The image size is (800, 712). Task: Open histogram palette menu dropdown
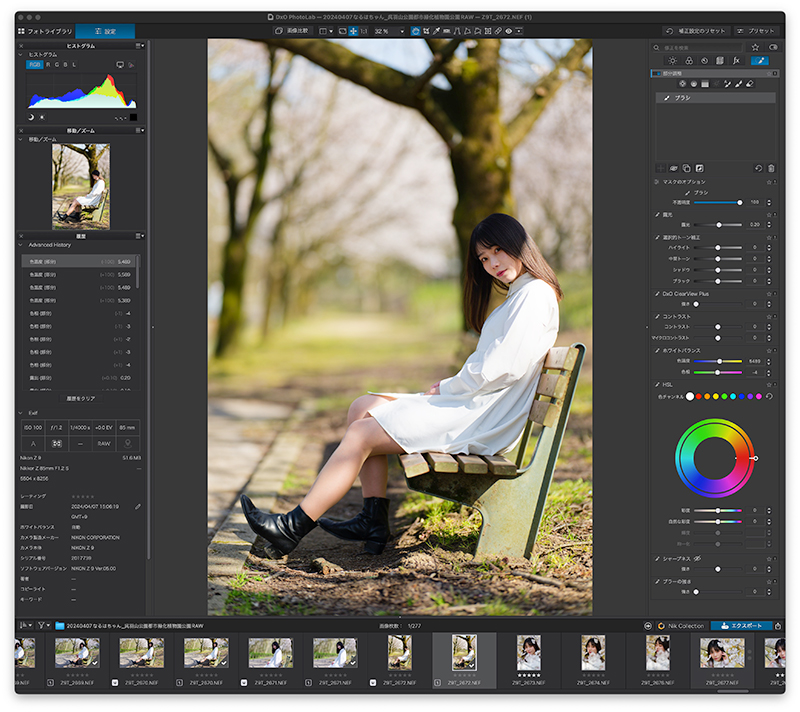pyautogui.click(x=140, y=45)
